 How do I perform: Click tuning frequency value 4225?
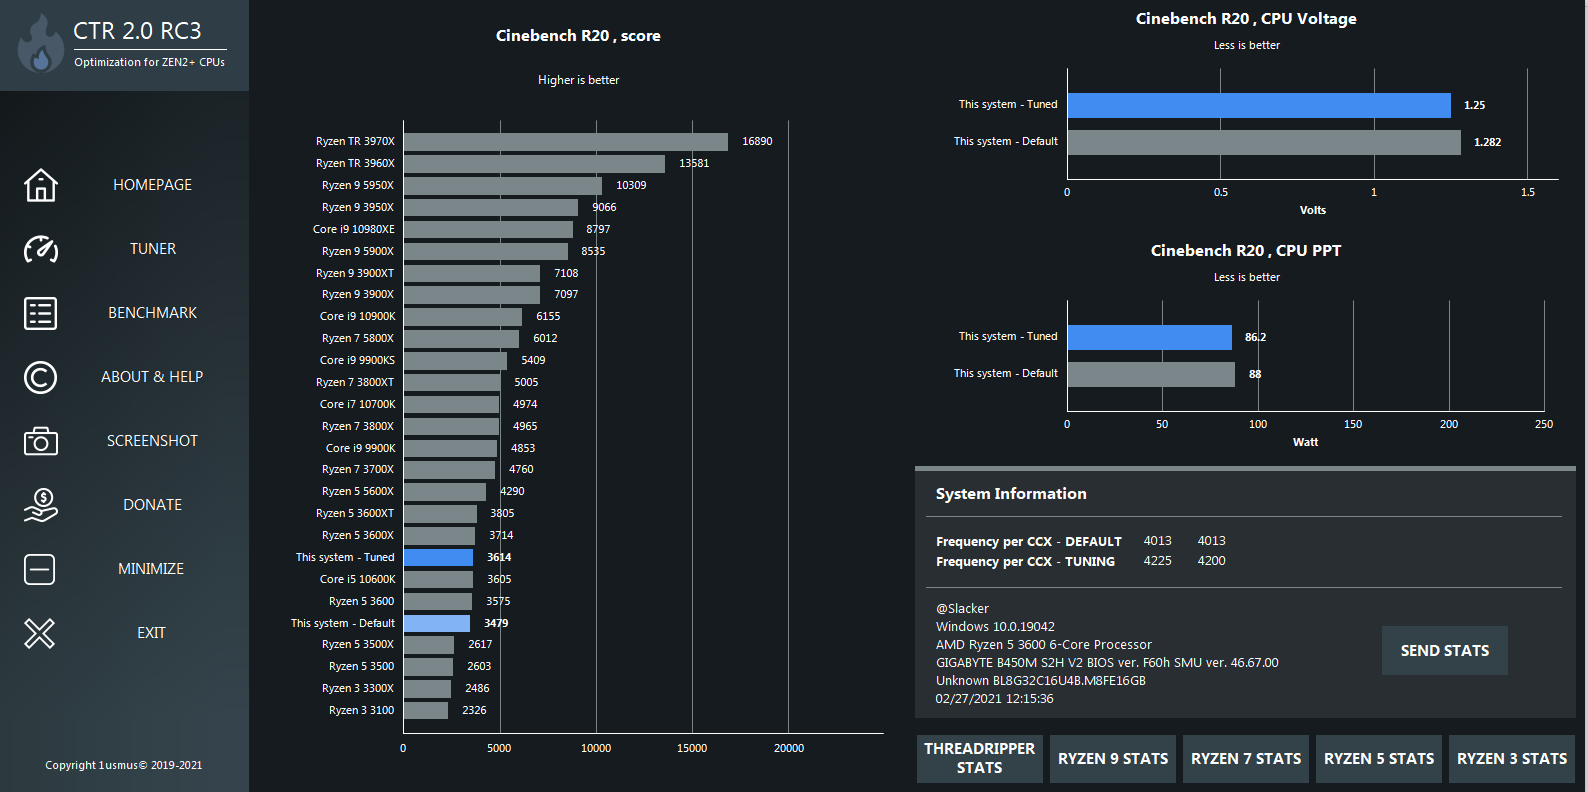(x=1158, y=561)
